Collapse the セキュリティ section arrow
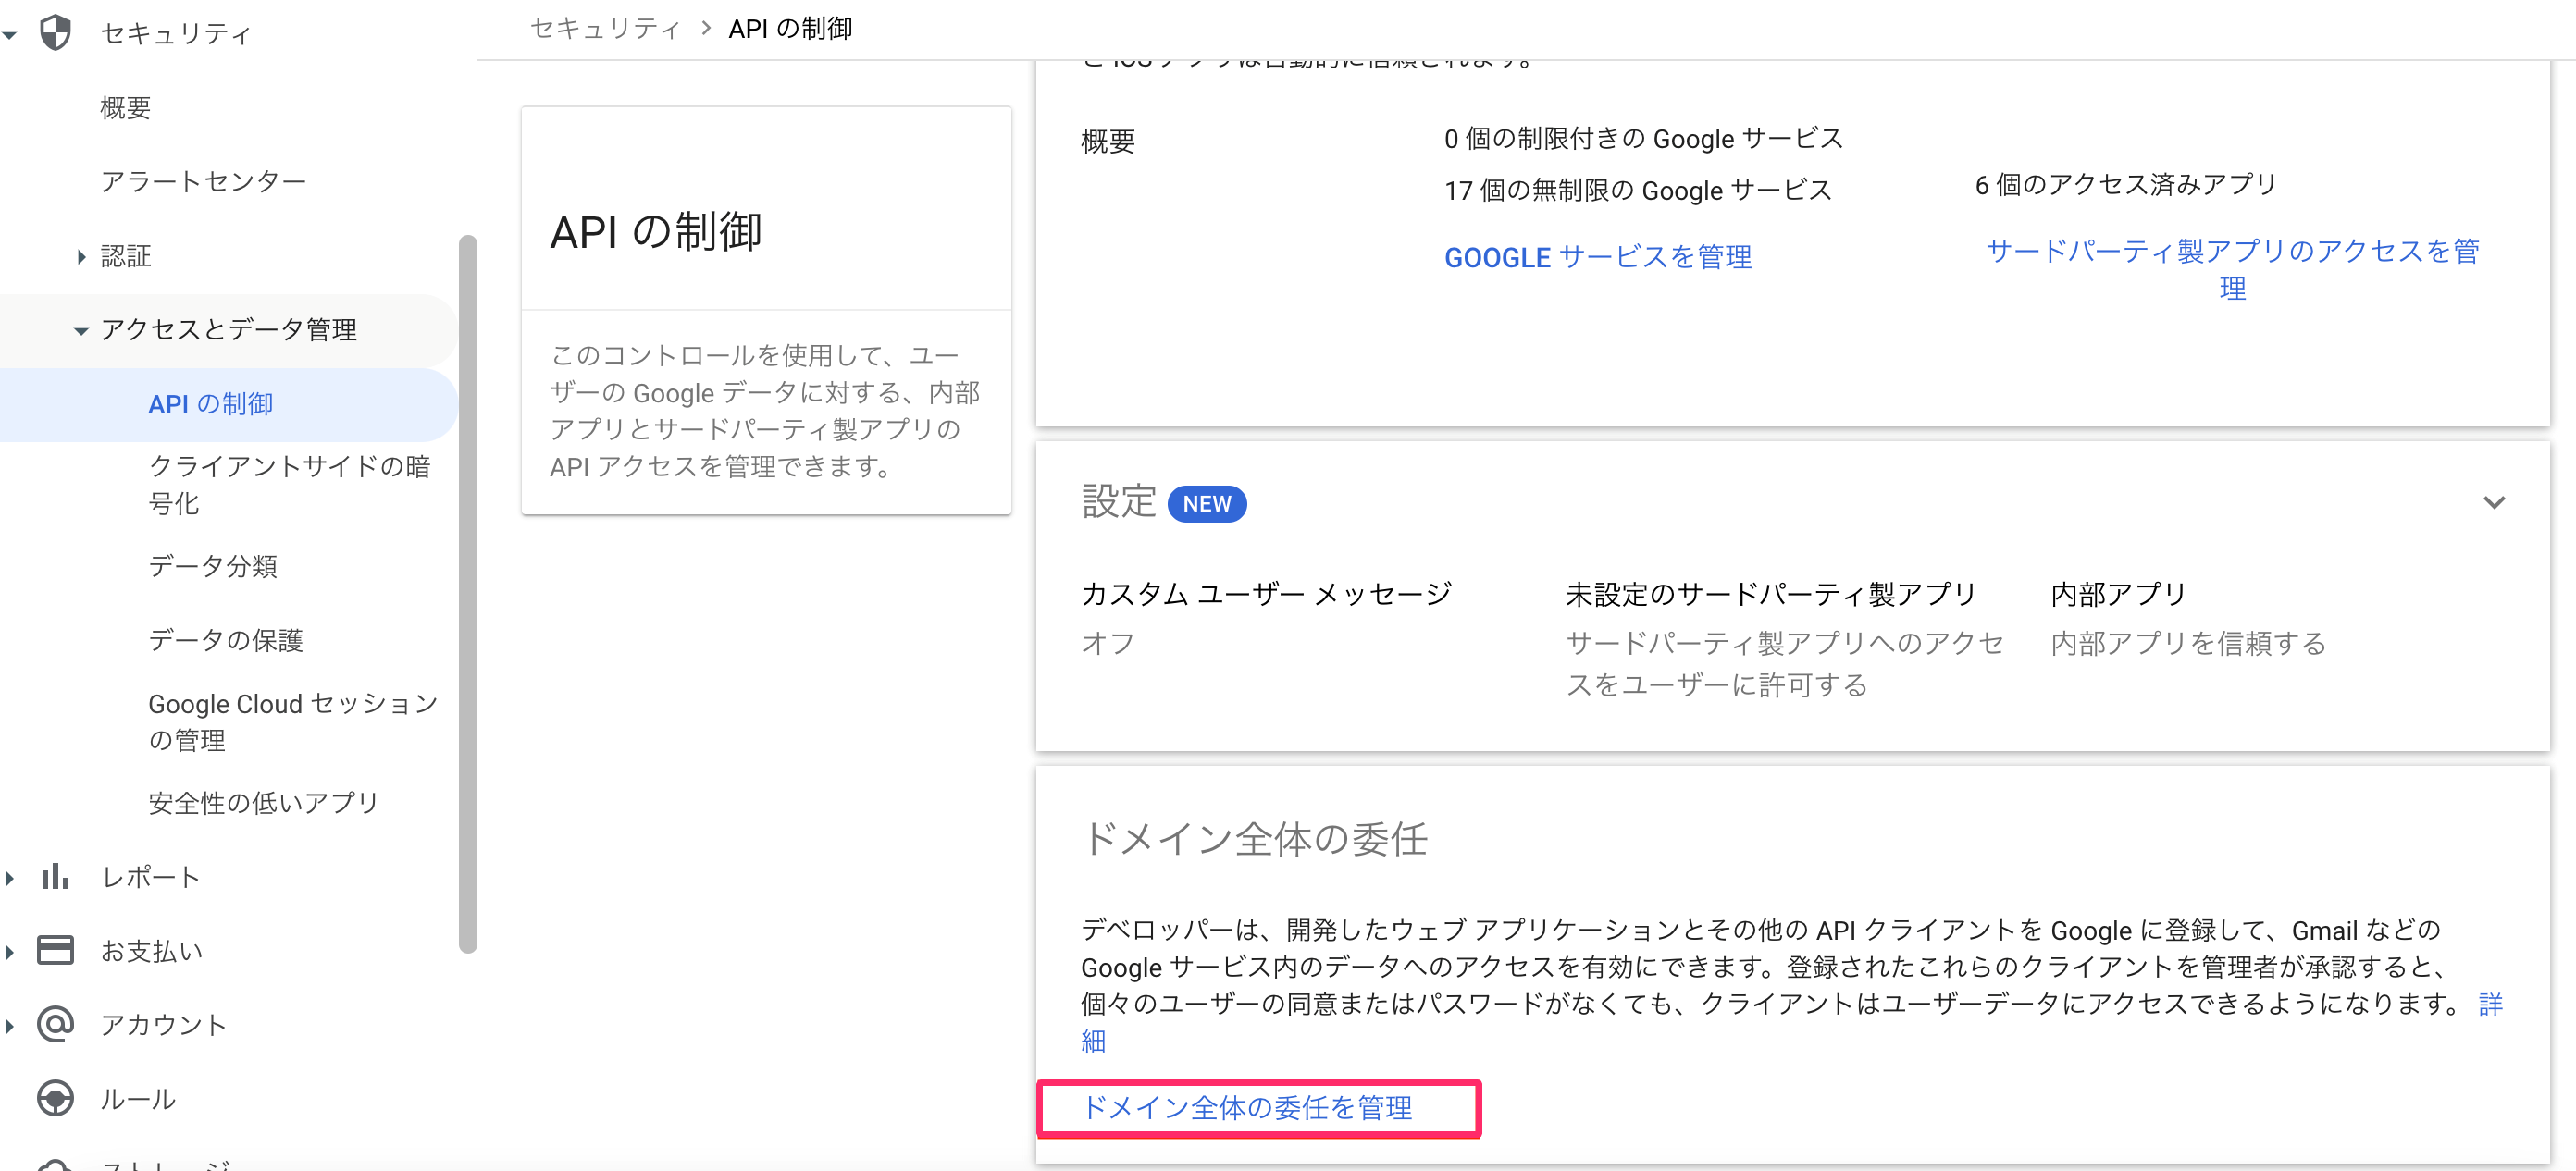The width and height of the screenshot is (2576, 1171). [x=10, y=35]
